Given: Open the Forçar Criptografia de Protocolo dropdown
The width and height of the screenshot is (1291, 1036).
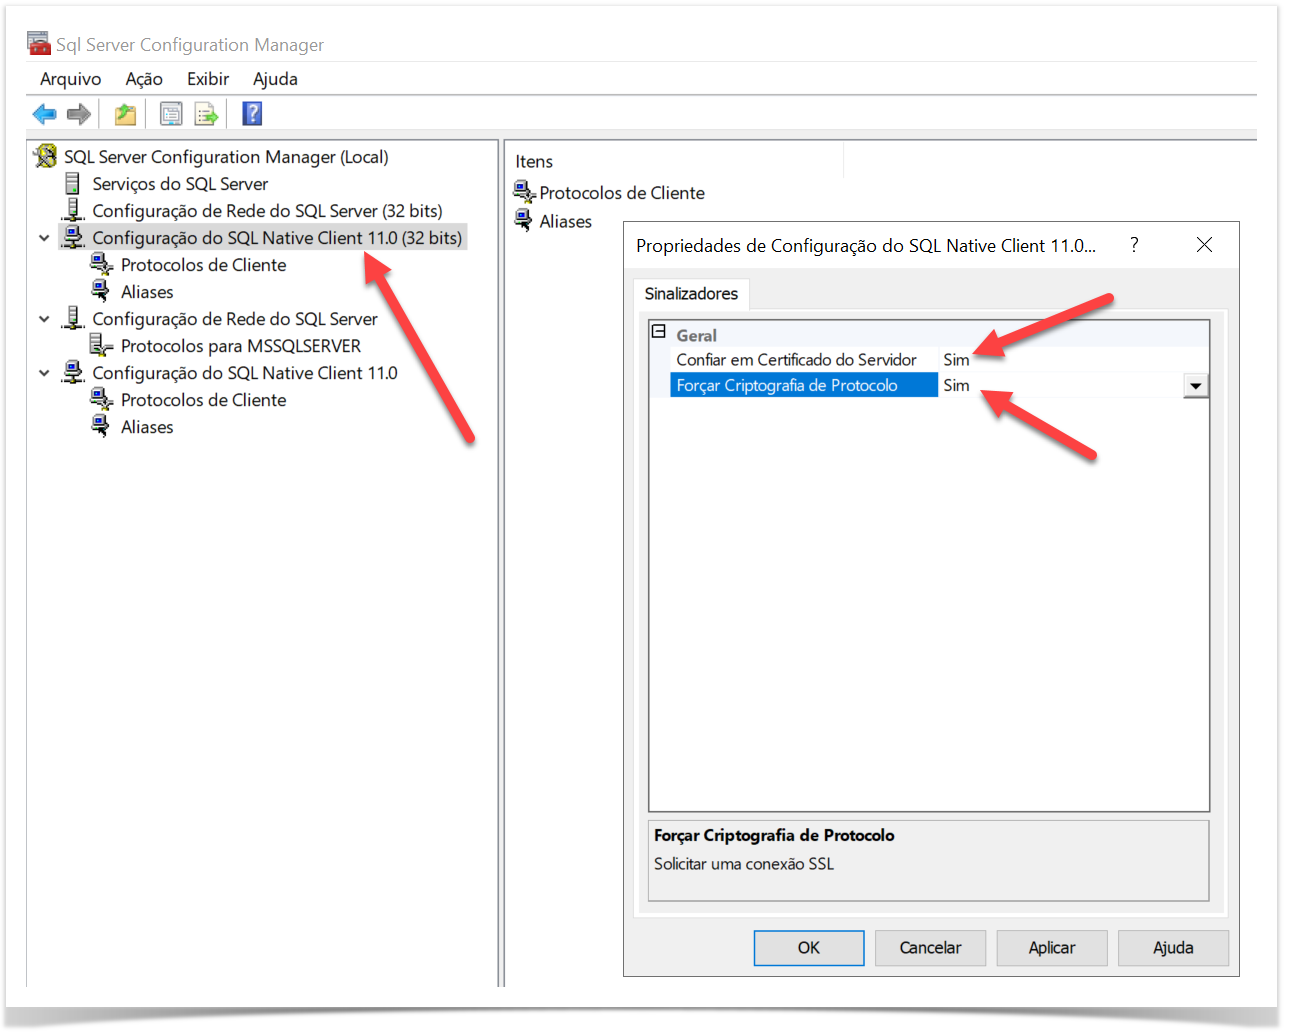Looking at the screenshot, I should pyautogui.click(x=1195, y=386).
